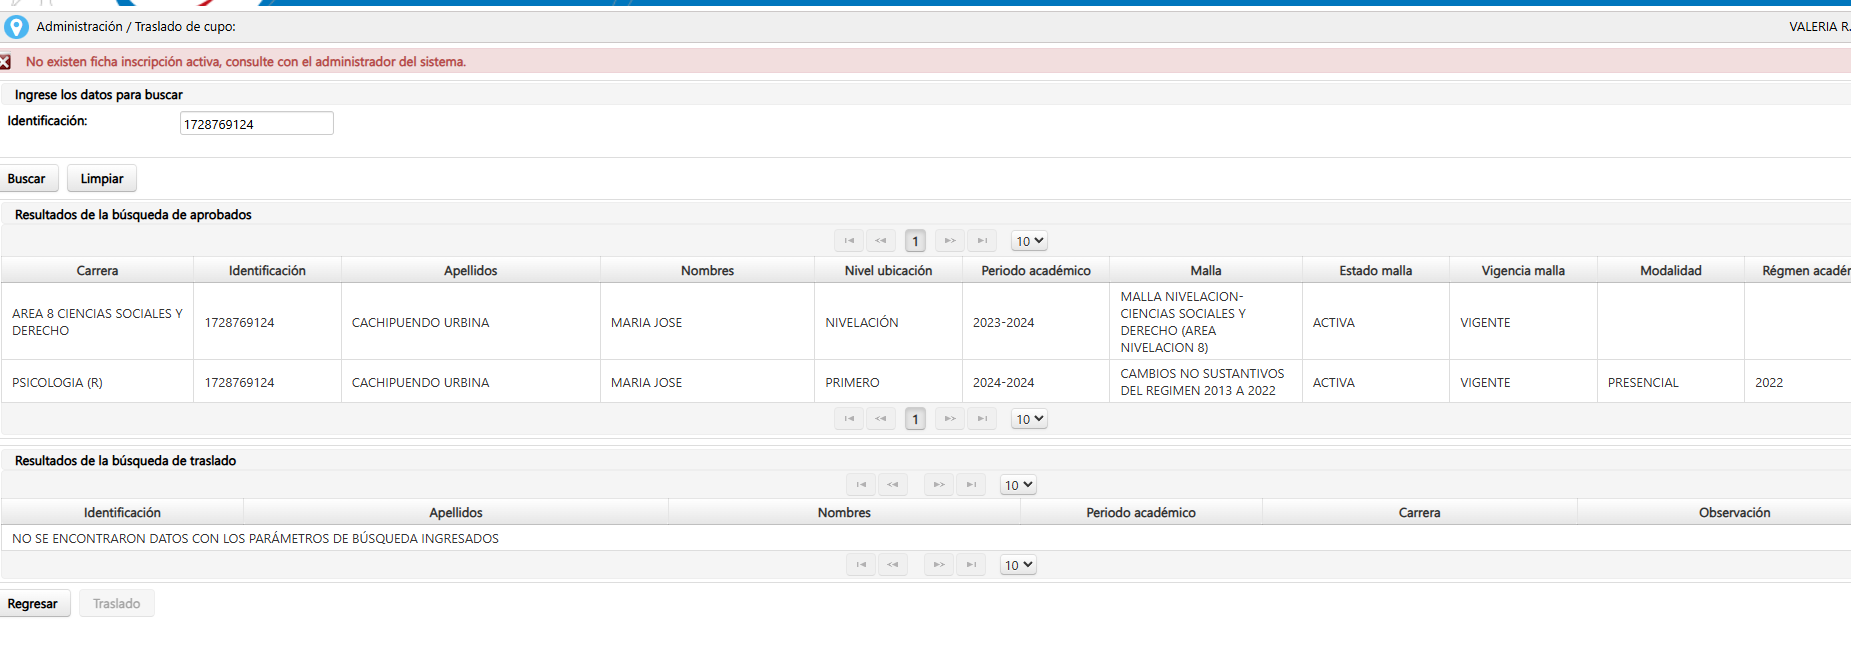Click first page icon in bottom aprobados paginator
Viewport: 1851px width, 655px height.
click(x=849, y=419)
